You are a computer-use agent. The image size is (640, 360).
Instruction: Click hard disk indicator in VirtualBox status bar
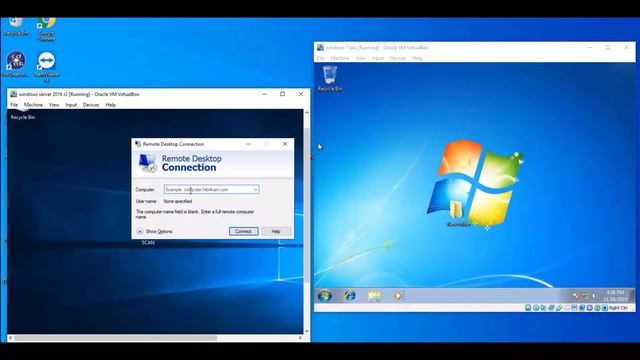(x=528, y=308)
